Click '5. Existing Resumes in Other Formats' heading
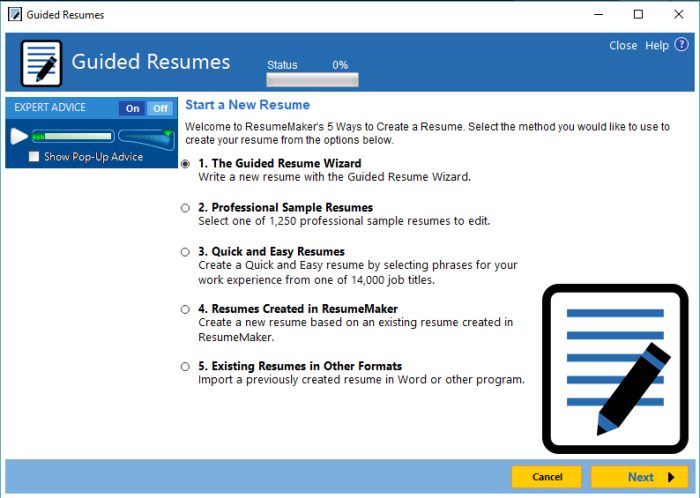The height and width of the screenshot is (498, 700). click(300, 366)
